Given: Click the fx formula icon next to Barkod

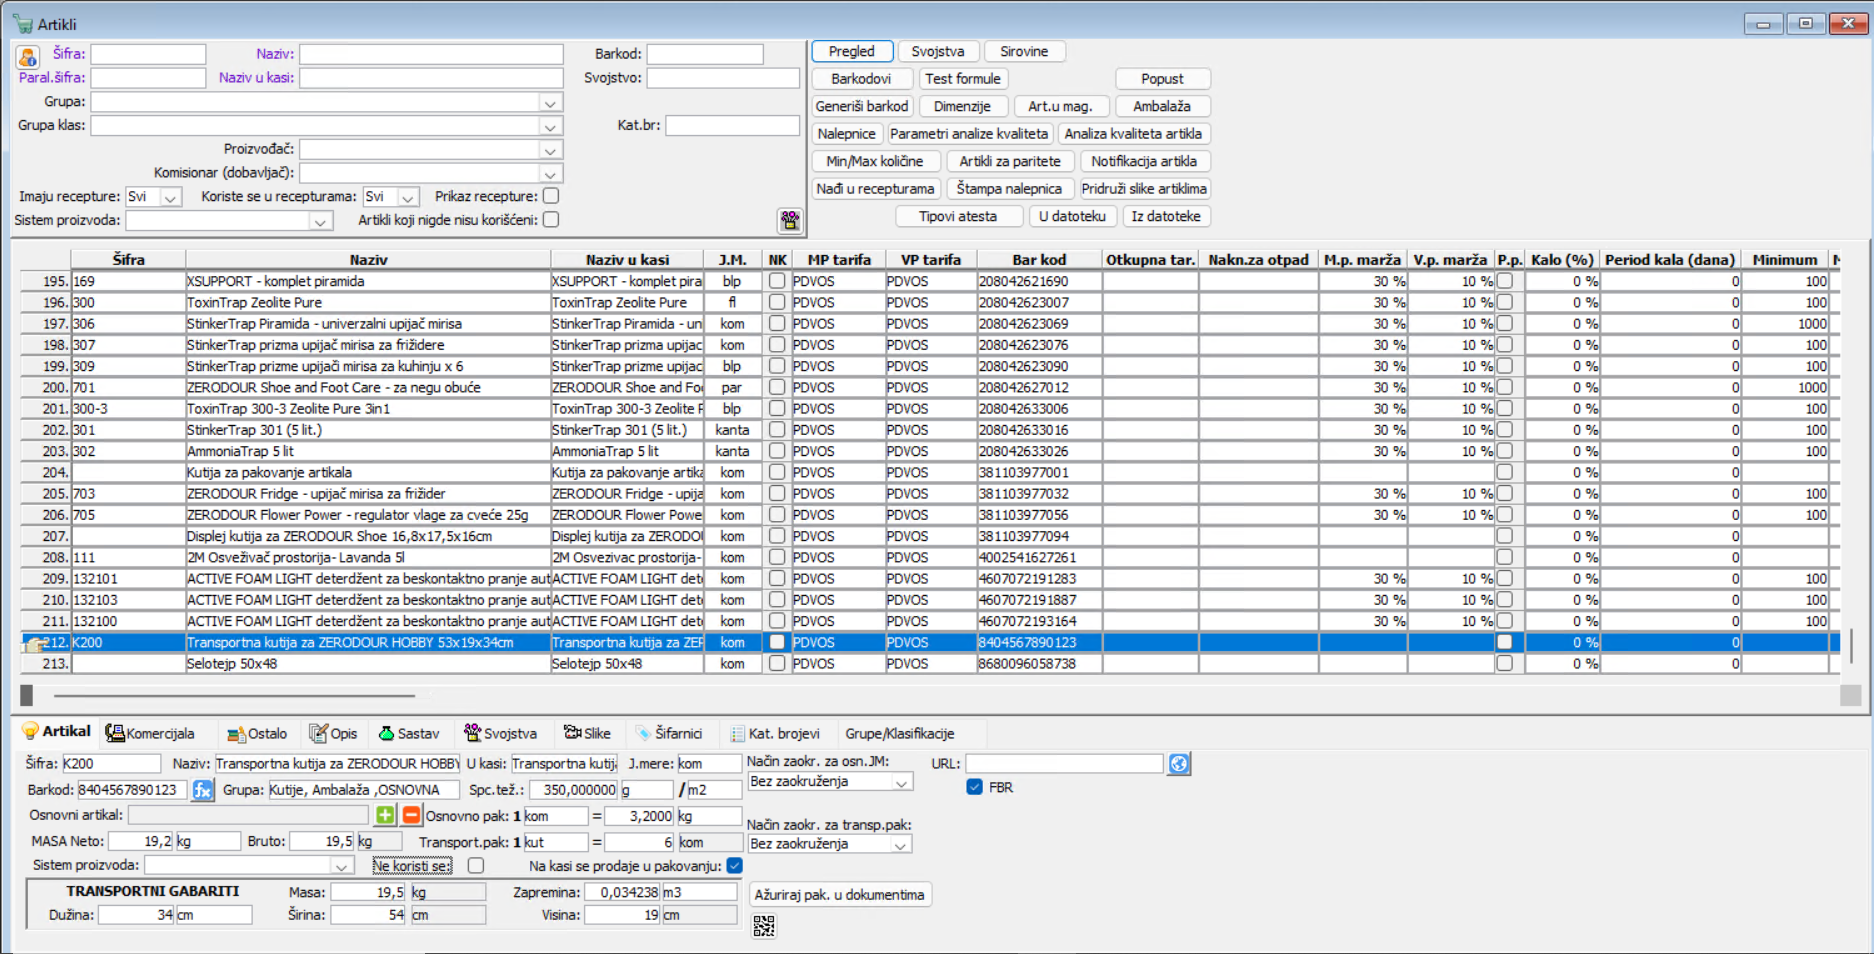Looking at the screenshot, I should [203, 790].
